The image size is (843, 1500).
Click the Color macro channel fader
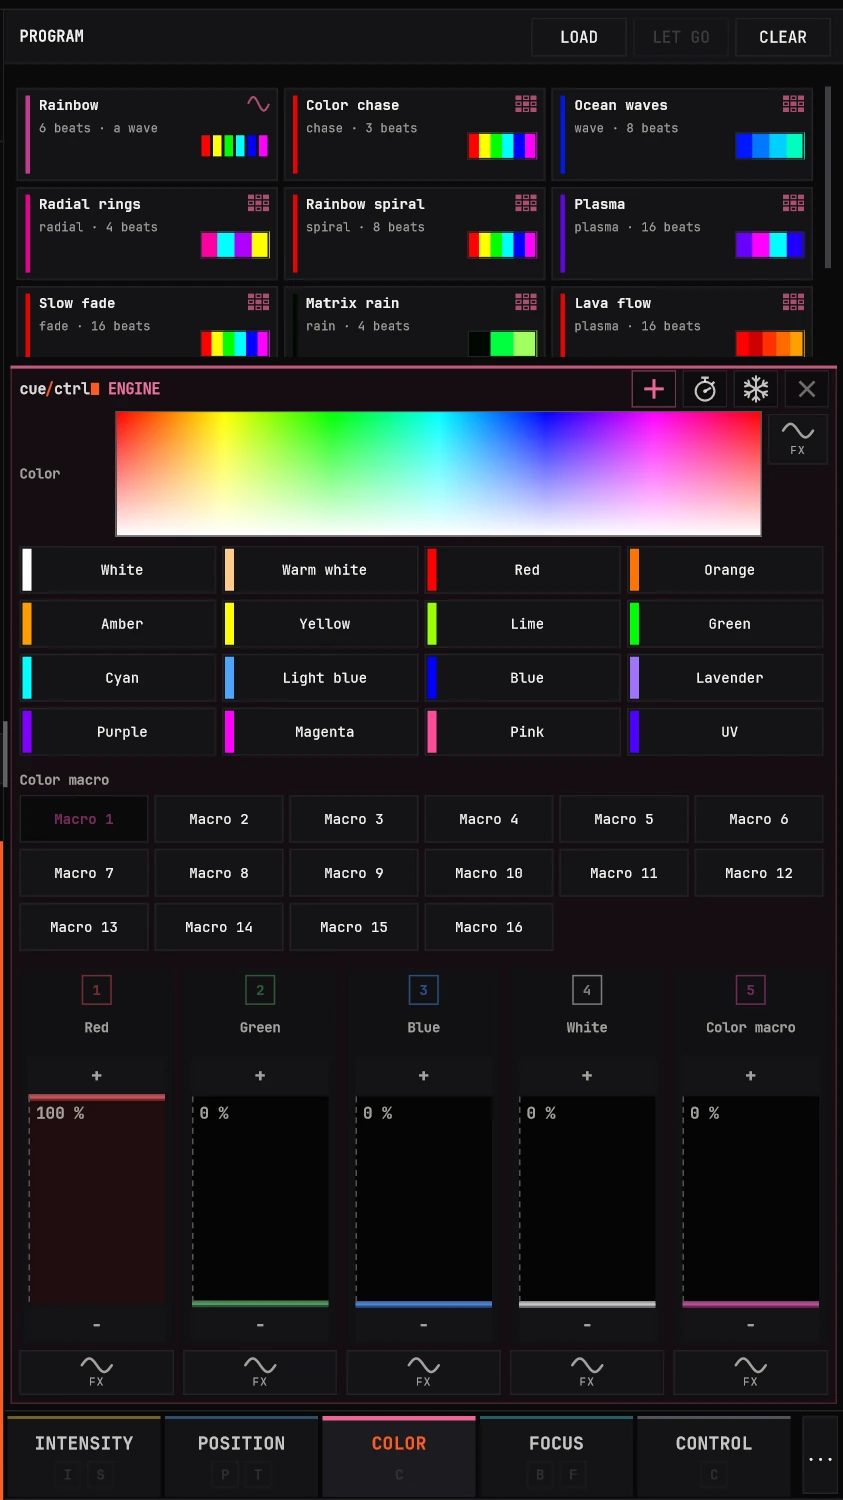click(750, 1200)
